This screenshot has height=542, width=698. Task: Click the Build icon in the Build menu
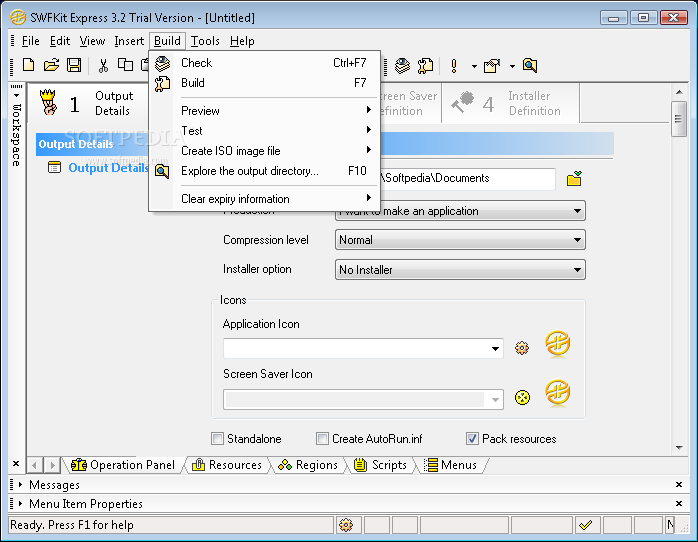coord(162,83)
